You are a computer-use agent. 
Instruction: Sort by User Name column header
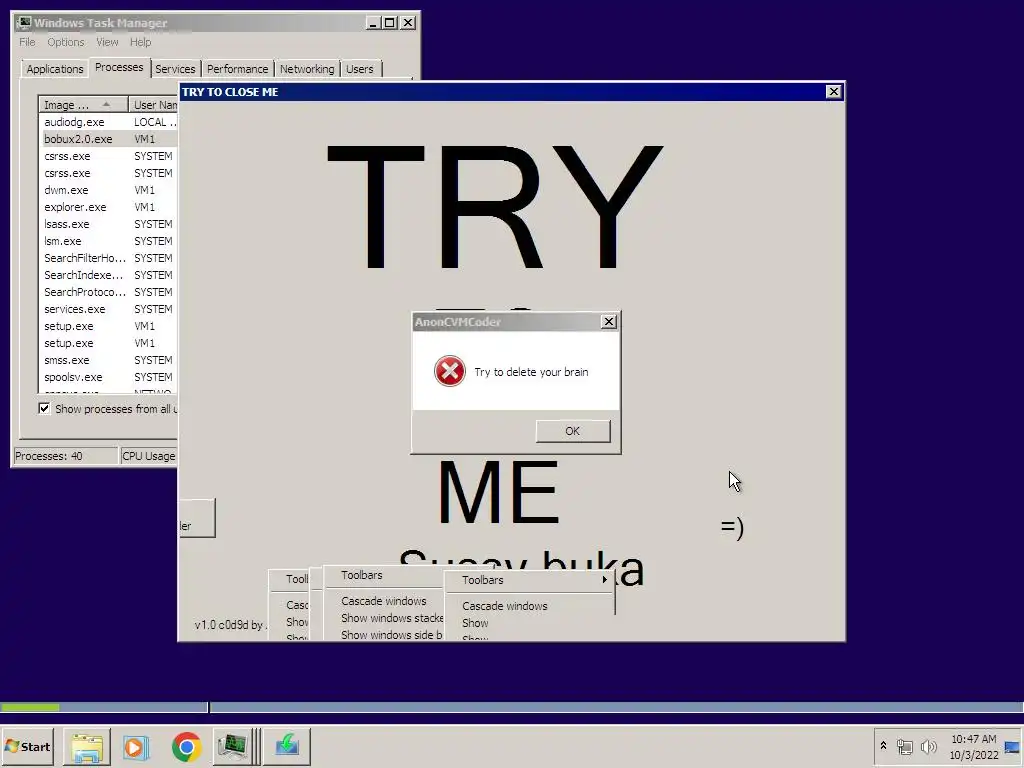[153, 104]
